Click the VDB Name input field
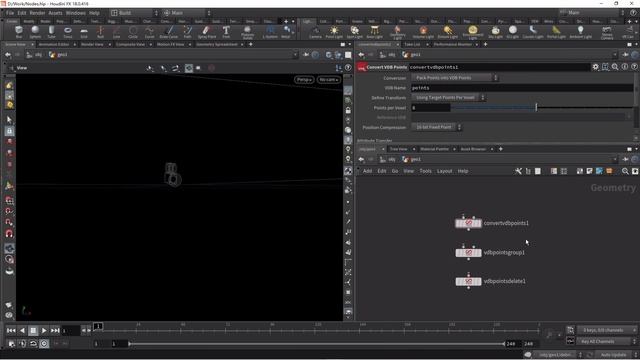 point(522,88)
